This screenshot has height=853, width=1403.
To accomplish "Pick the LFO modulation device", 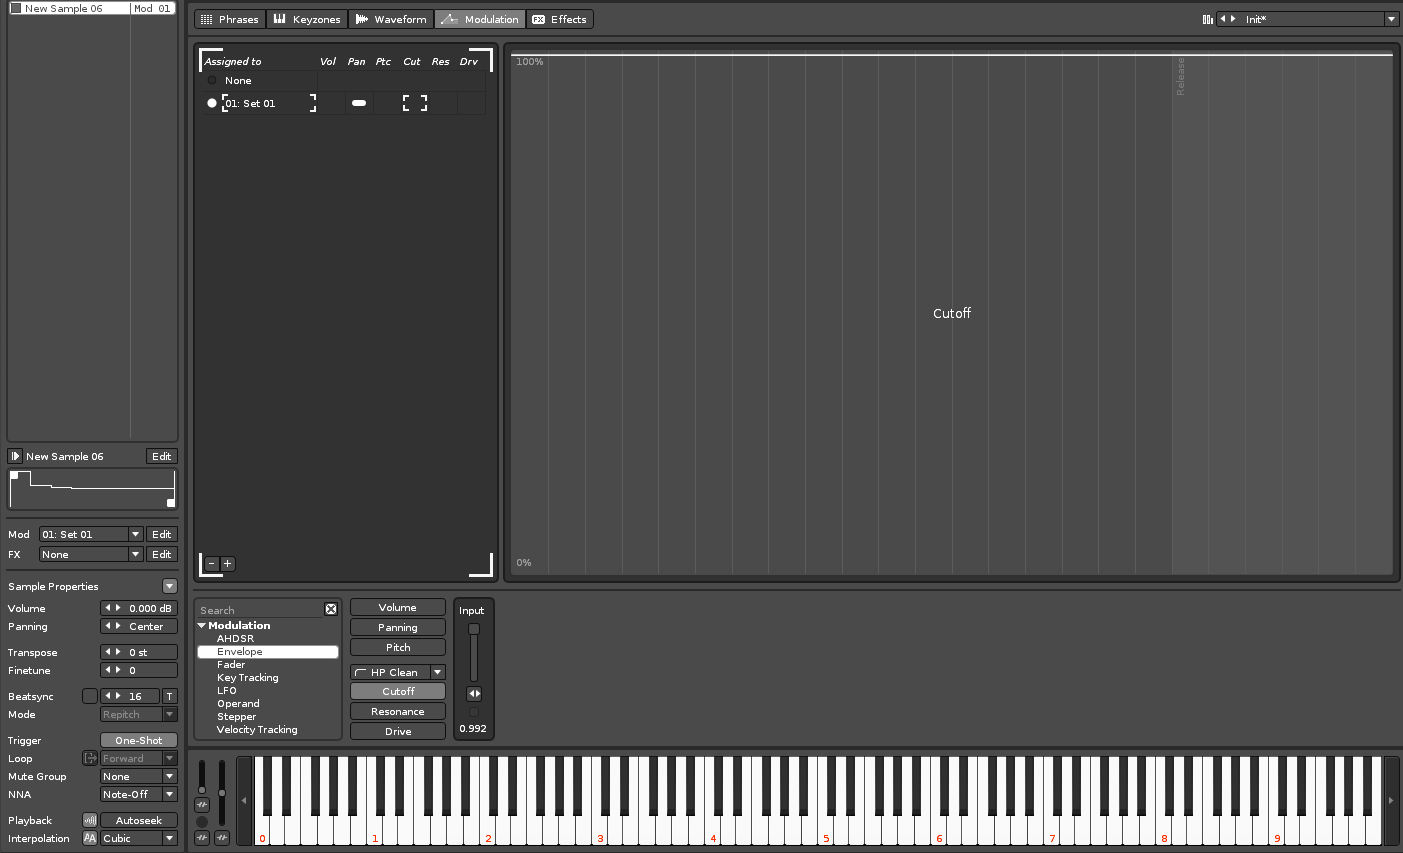I will [227, 691].
